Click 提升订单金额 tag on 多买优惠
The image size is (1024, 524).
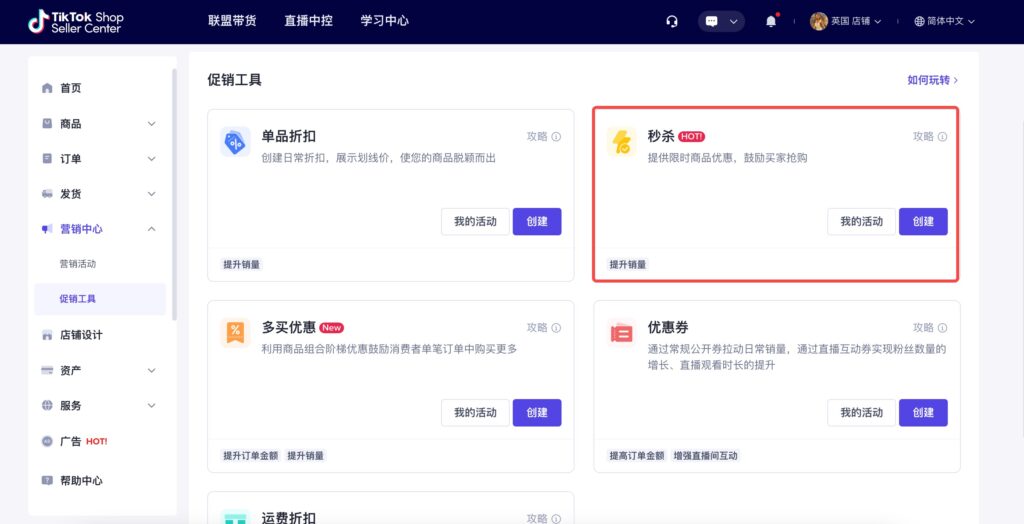250,455
